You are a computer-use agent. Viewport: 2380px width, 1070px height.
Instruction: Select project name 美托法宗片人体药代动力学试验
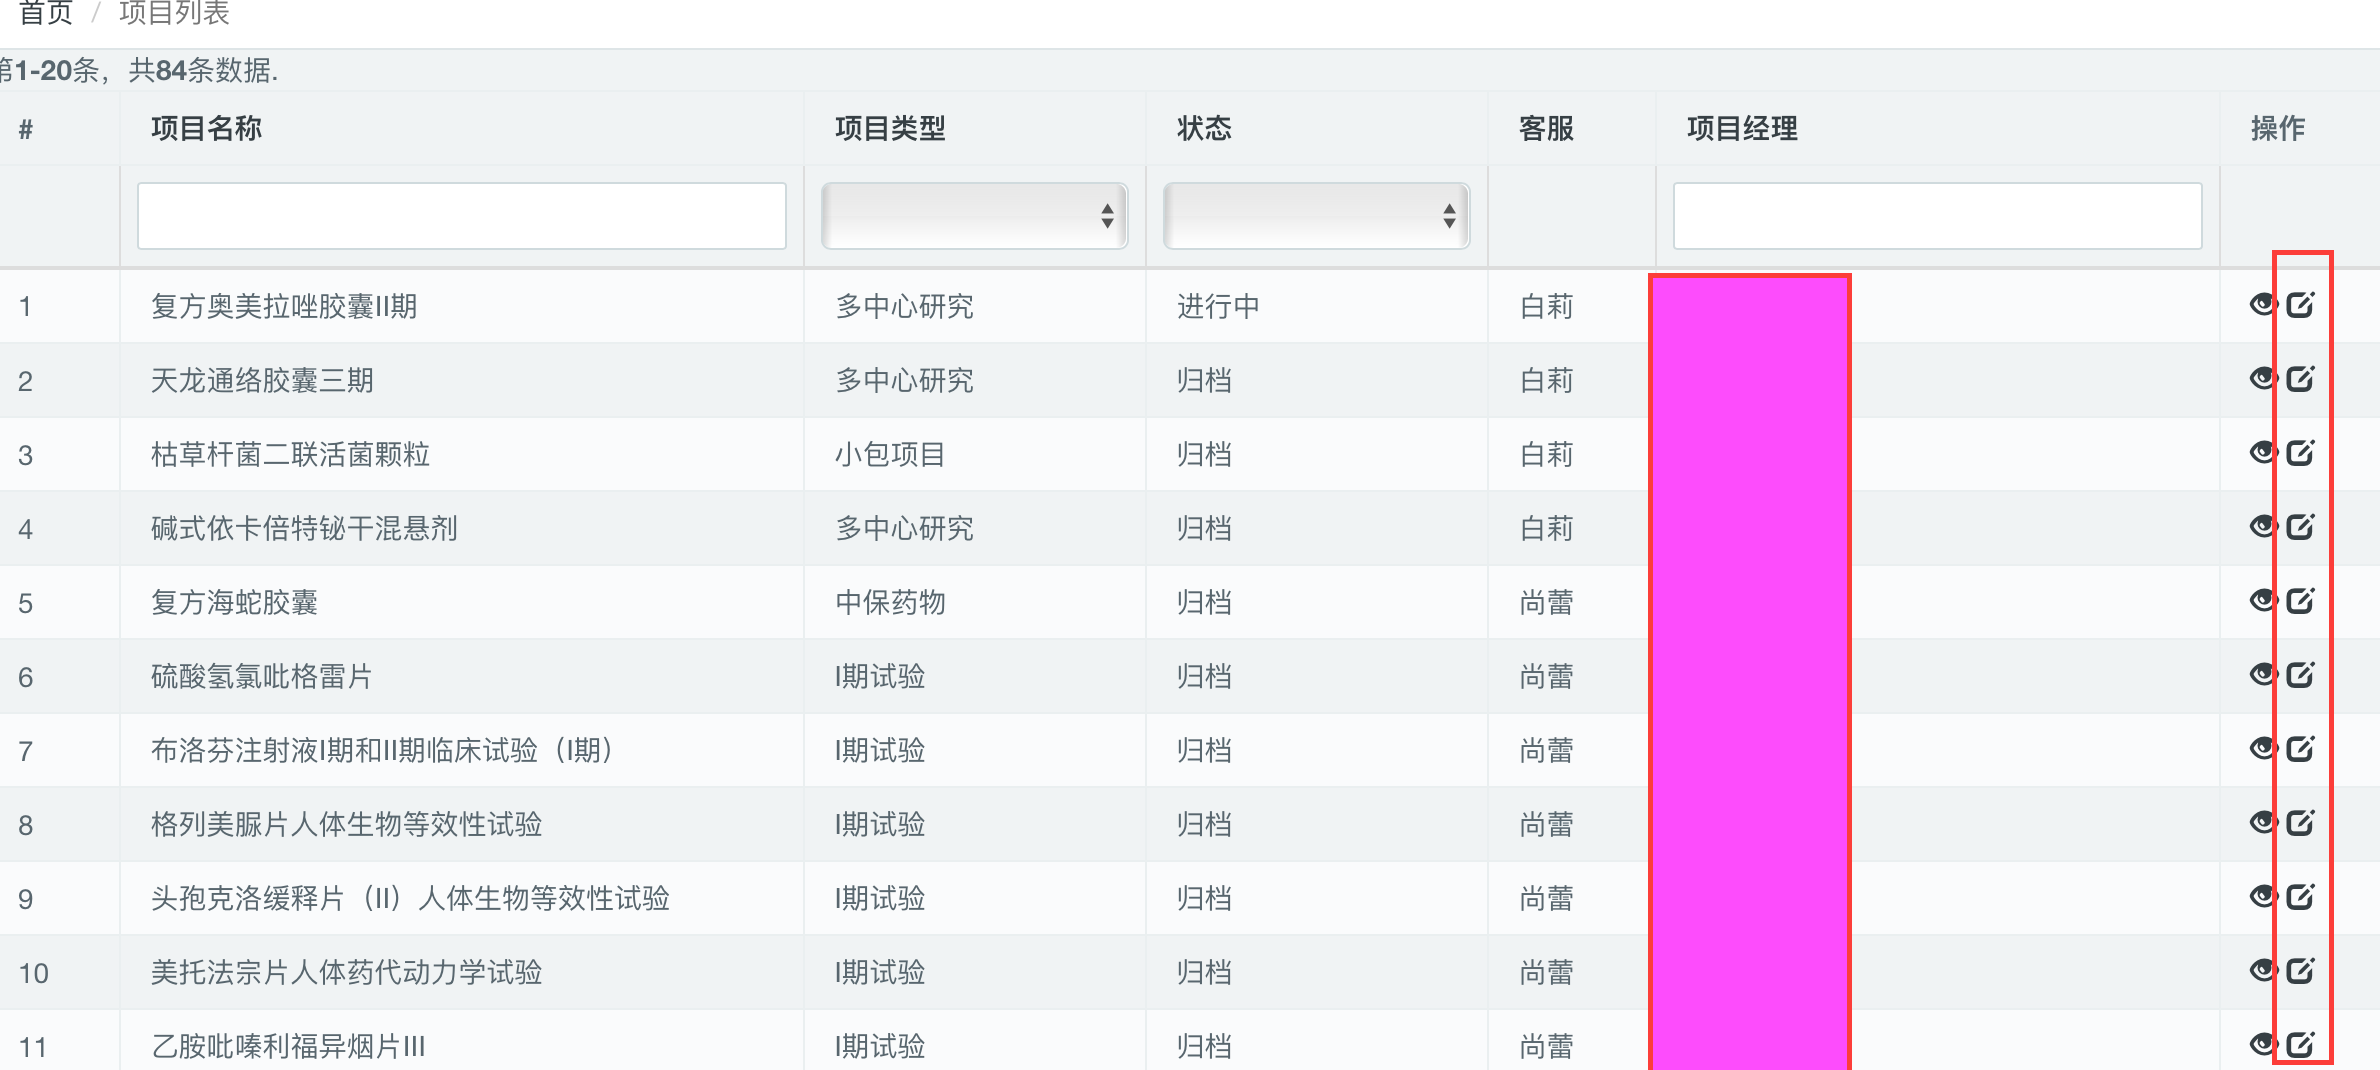click(x=346, y=972)
